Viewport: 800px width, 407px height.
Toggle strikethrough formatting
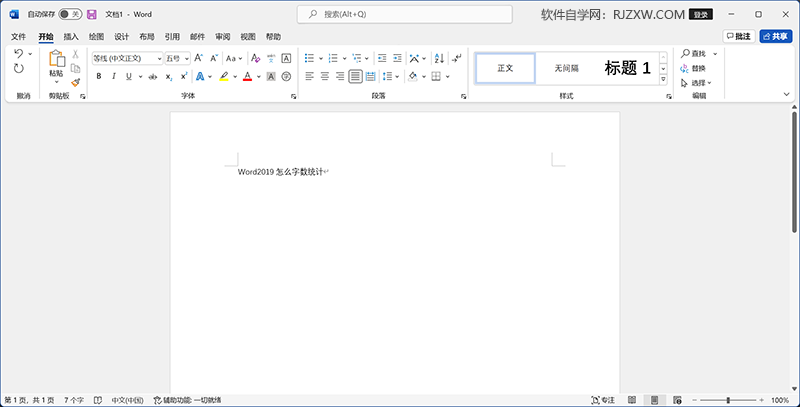[153, 77]
